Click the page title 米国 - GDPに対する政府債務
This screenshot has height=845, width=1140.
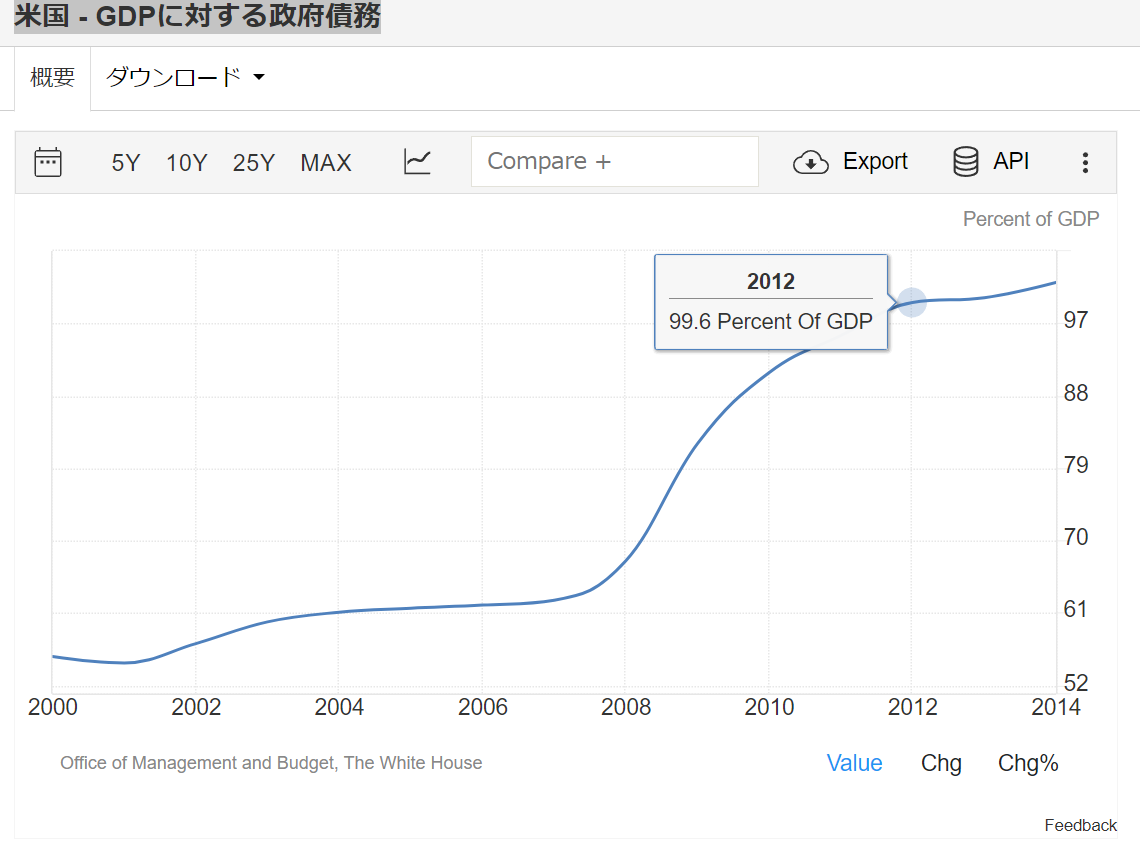pyautogui.click(x=197, y=17)
